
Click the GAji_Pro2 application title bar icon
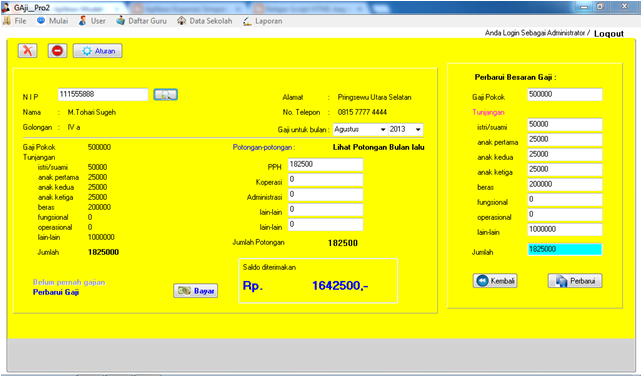coord(6,7)
